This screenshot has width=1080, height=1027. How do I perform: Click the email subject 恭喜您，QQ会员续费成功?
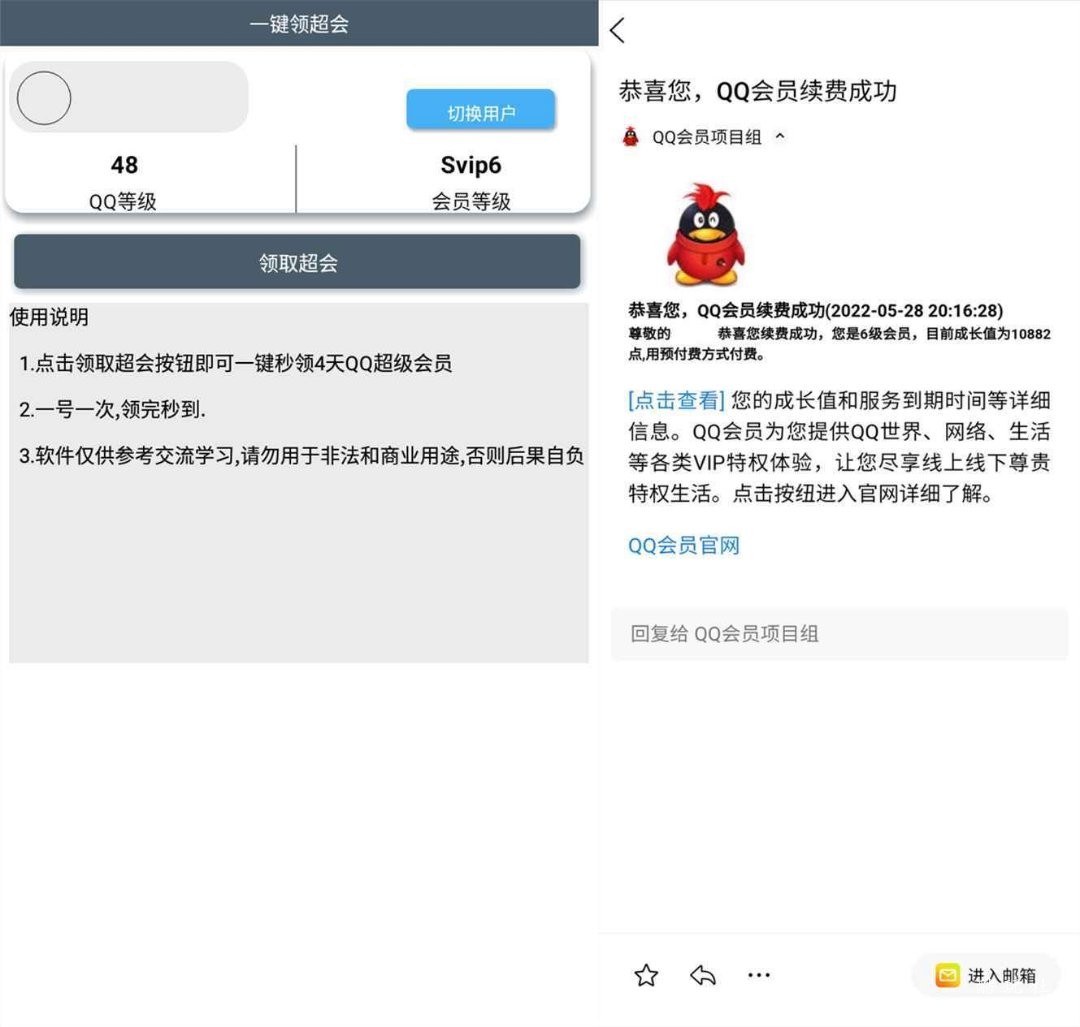[x=757, y=91]
